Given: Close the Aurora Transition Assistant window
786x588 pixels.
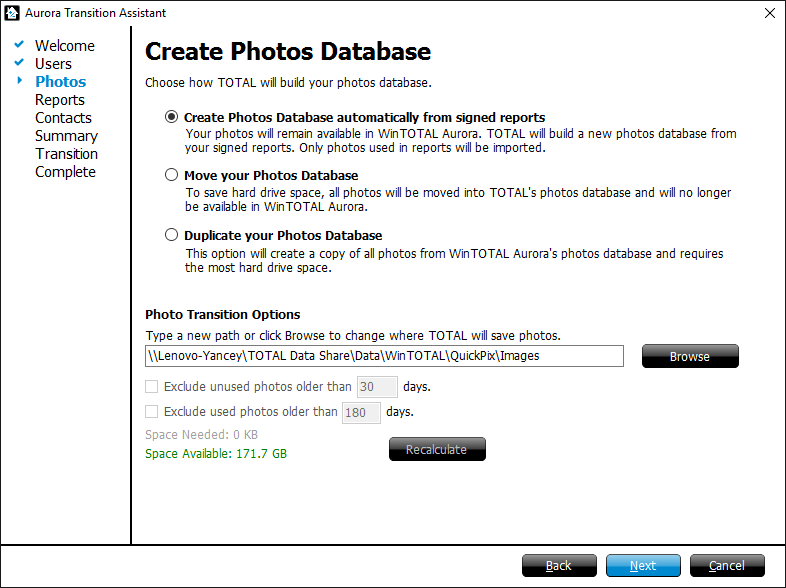Looking at the screenshot, I should point(768,13).
